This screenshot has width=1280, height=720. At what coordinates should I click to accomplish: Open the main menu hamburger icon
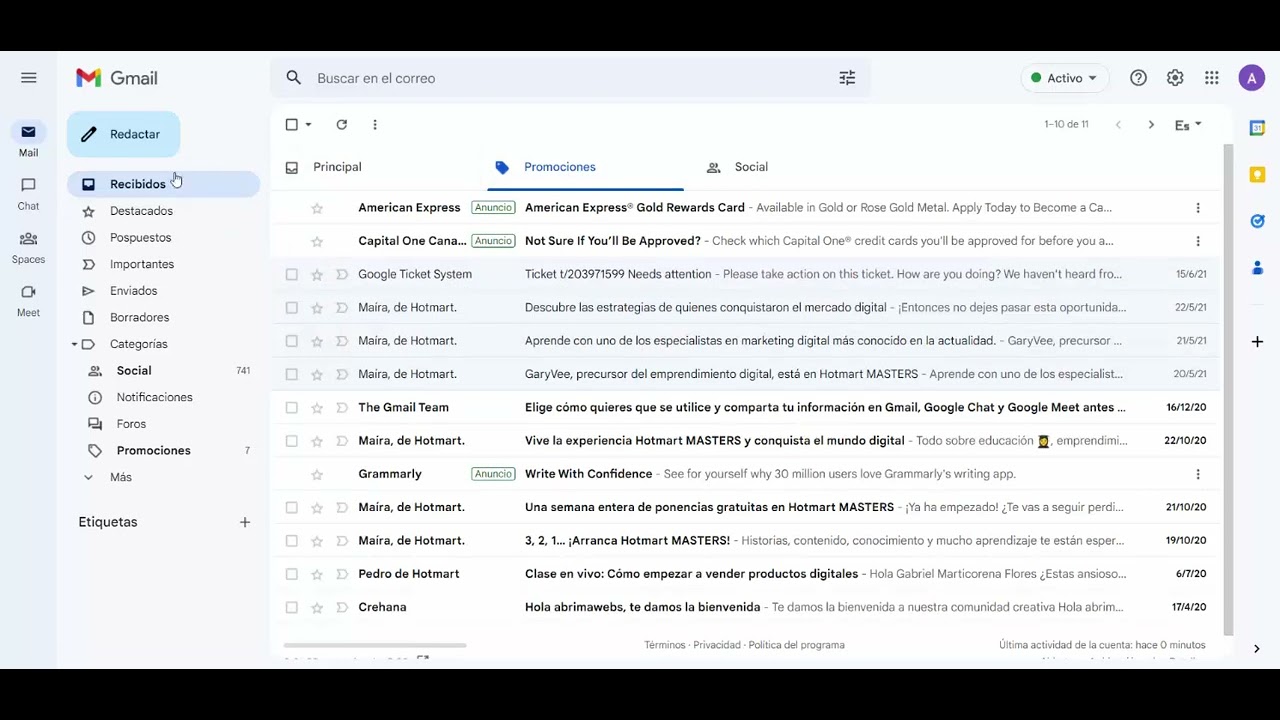click(28, 78)
